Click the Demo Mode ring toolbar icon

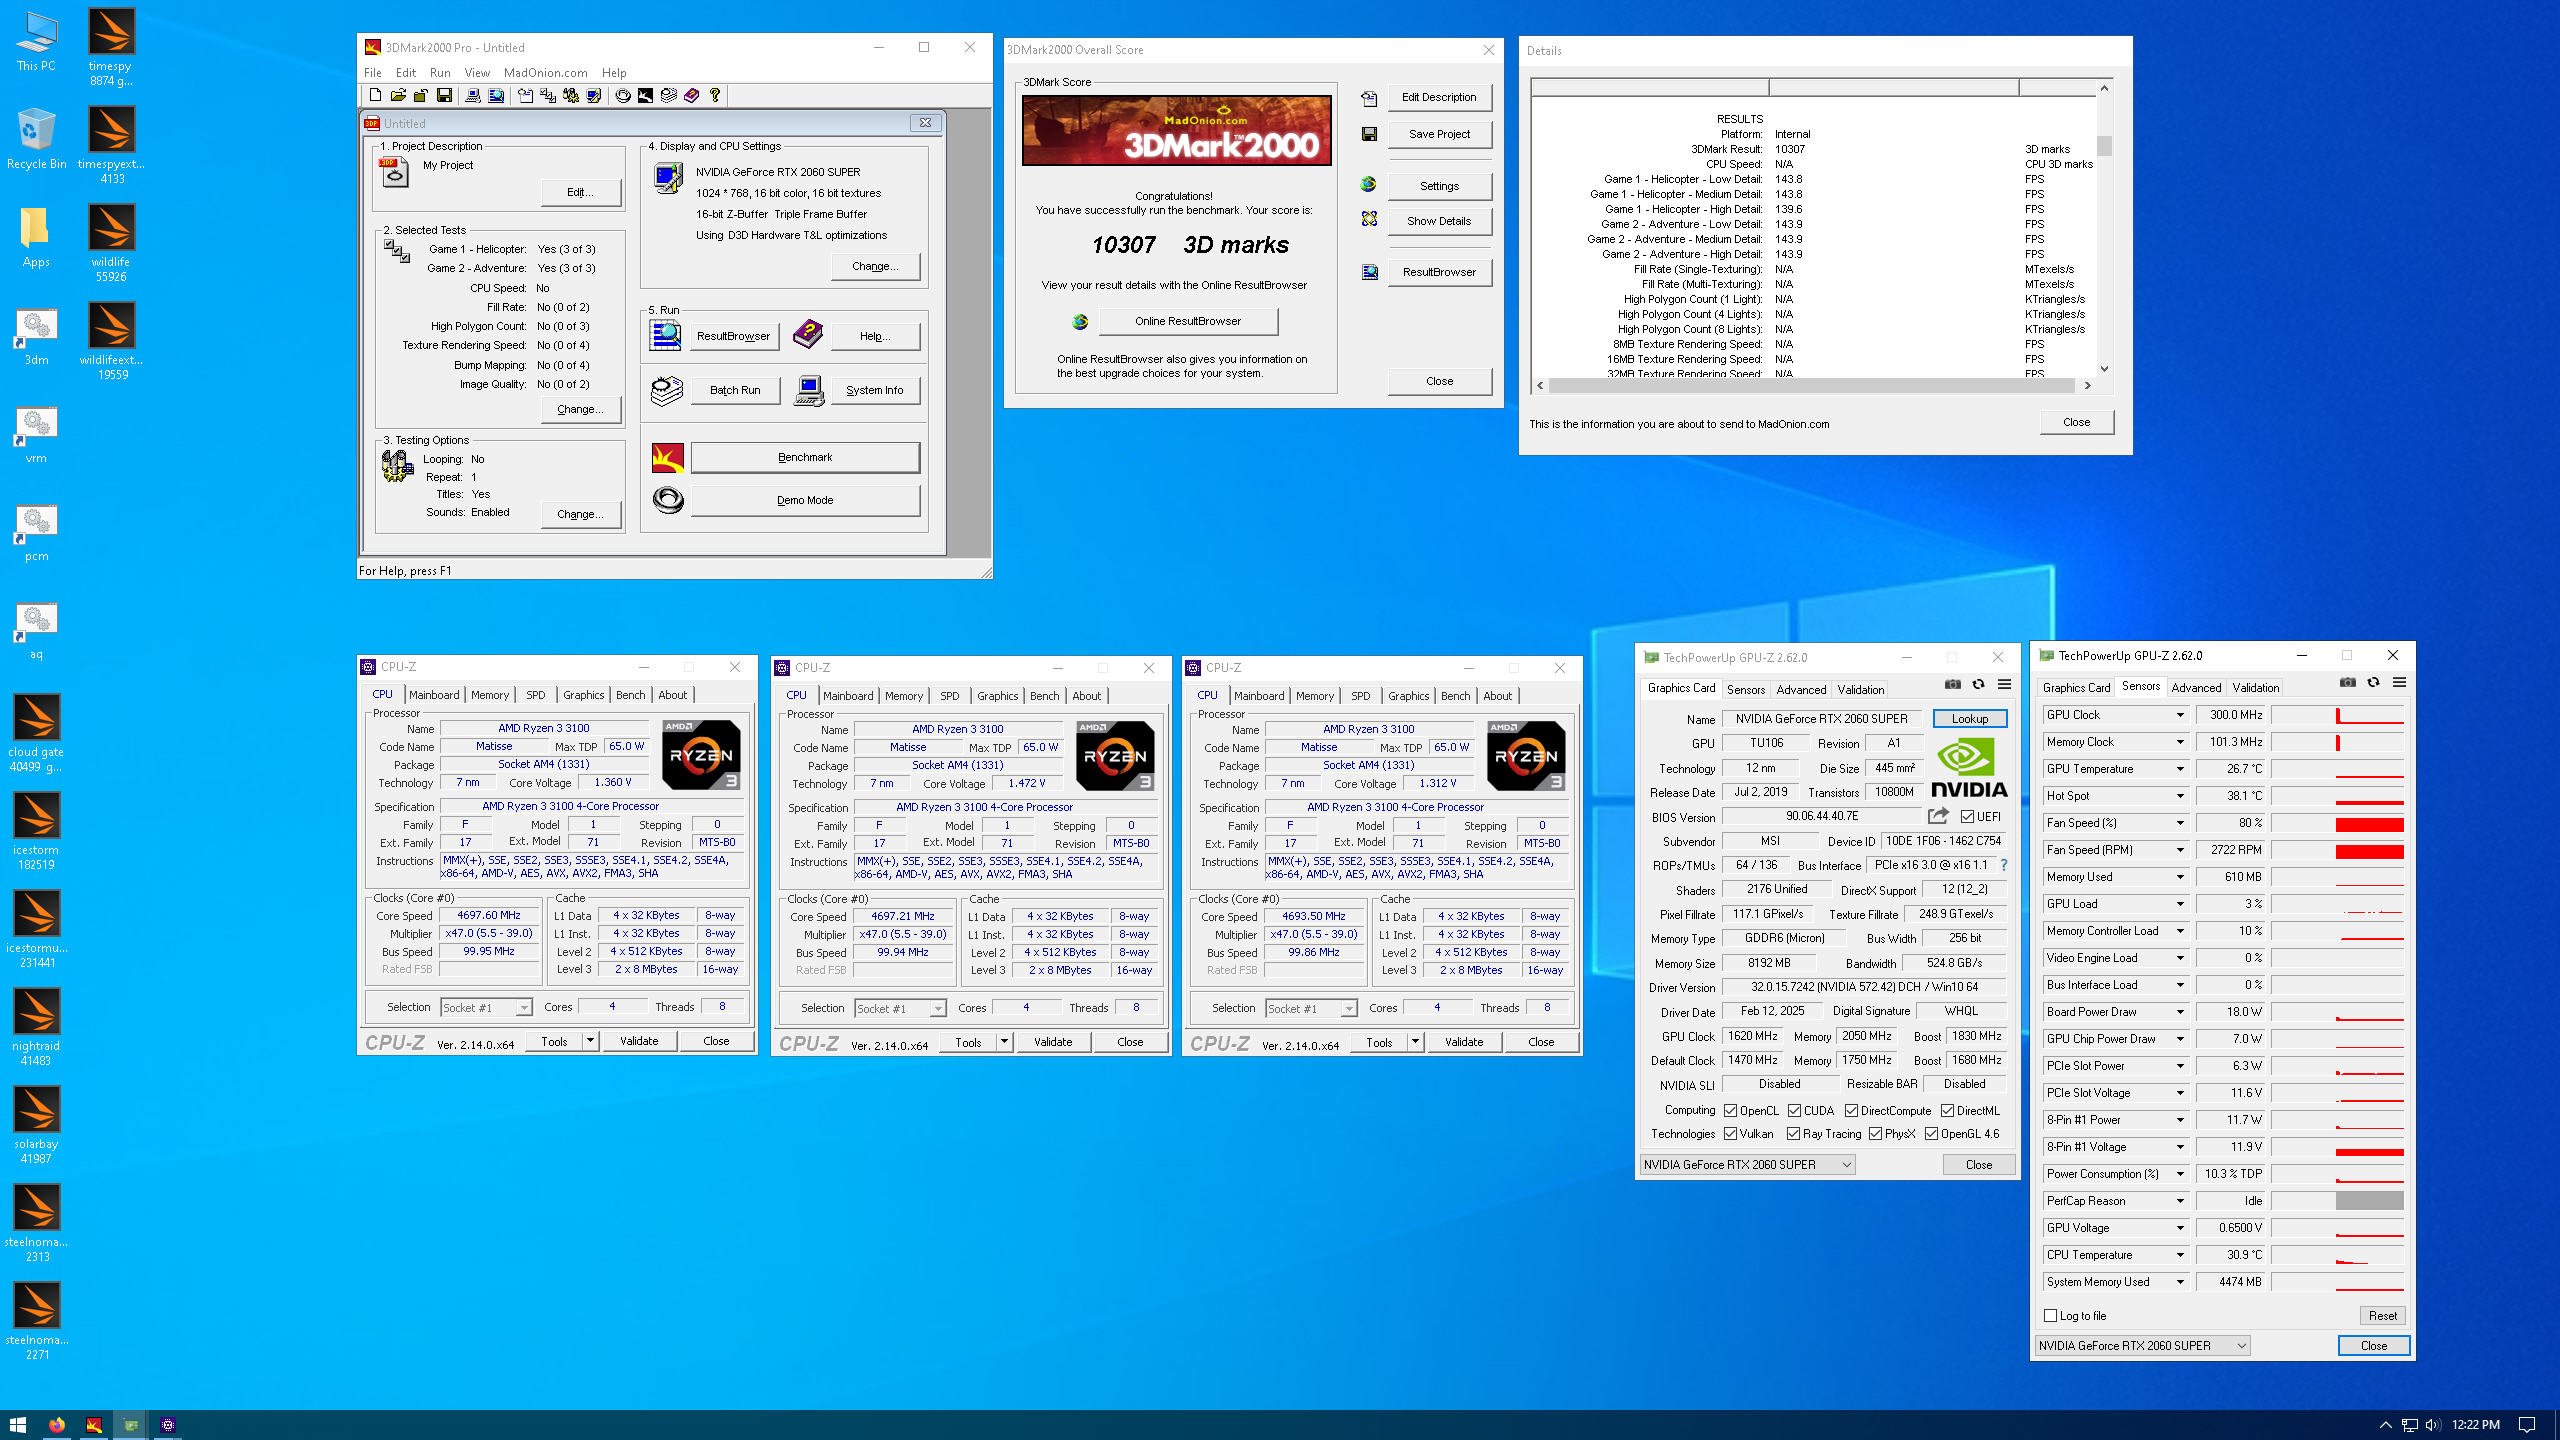623,95
